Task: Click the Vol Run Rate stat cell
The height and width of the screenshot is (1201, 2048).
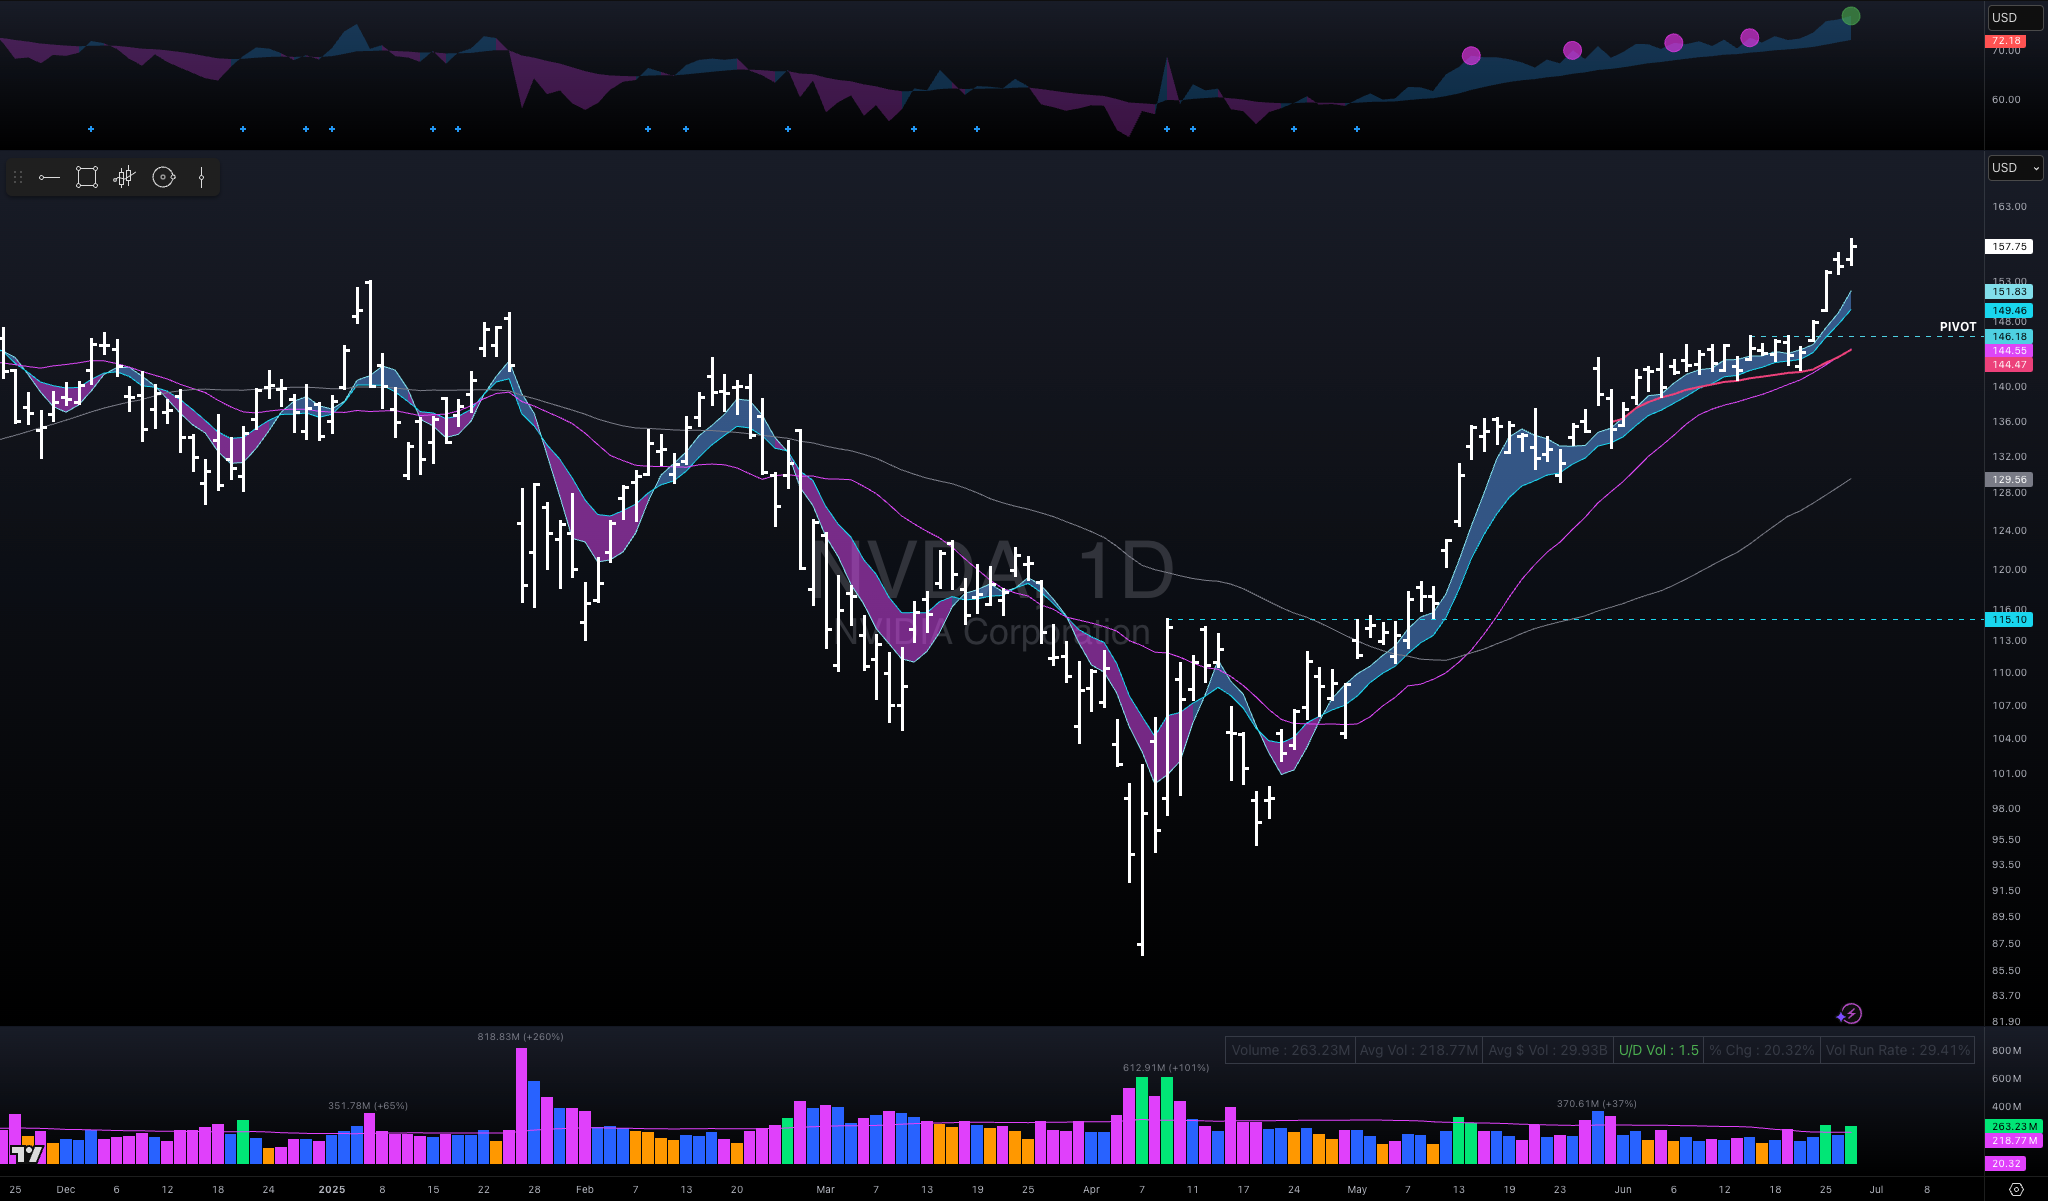Action: tap(1897, 1050)
